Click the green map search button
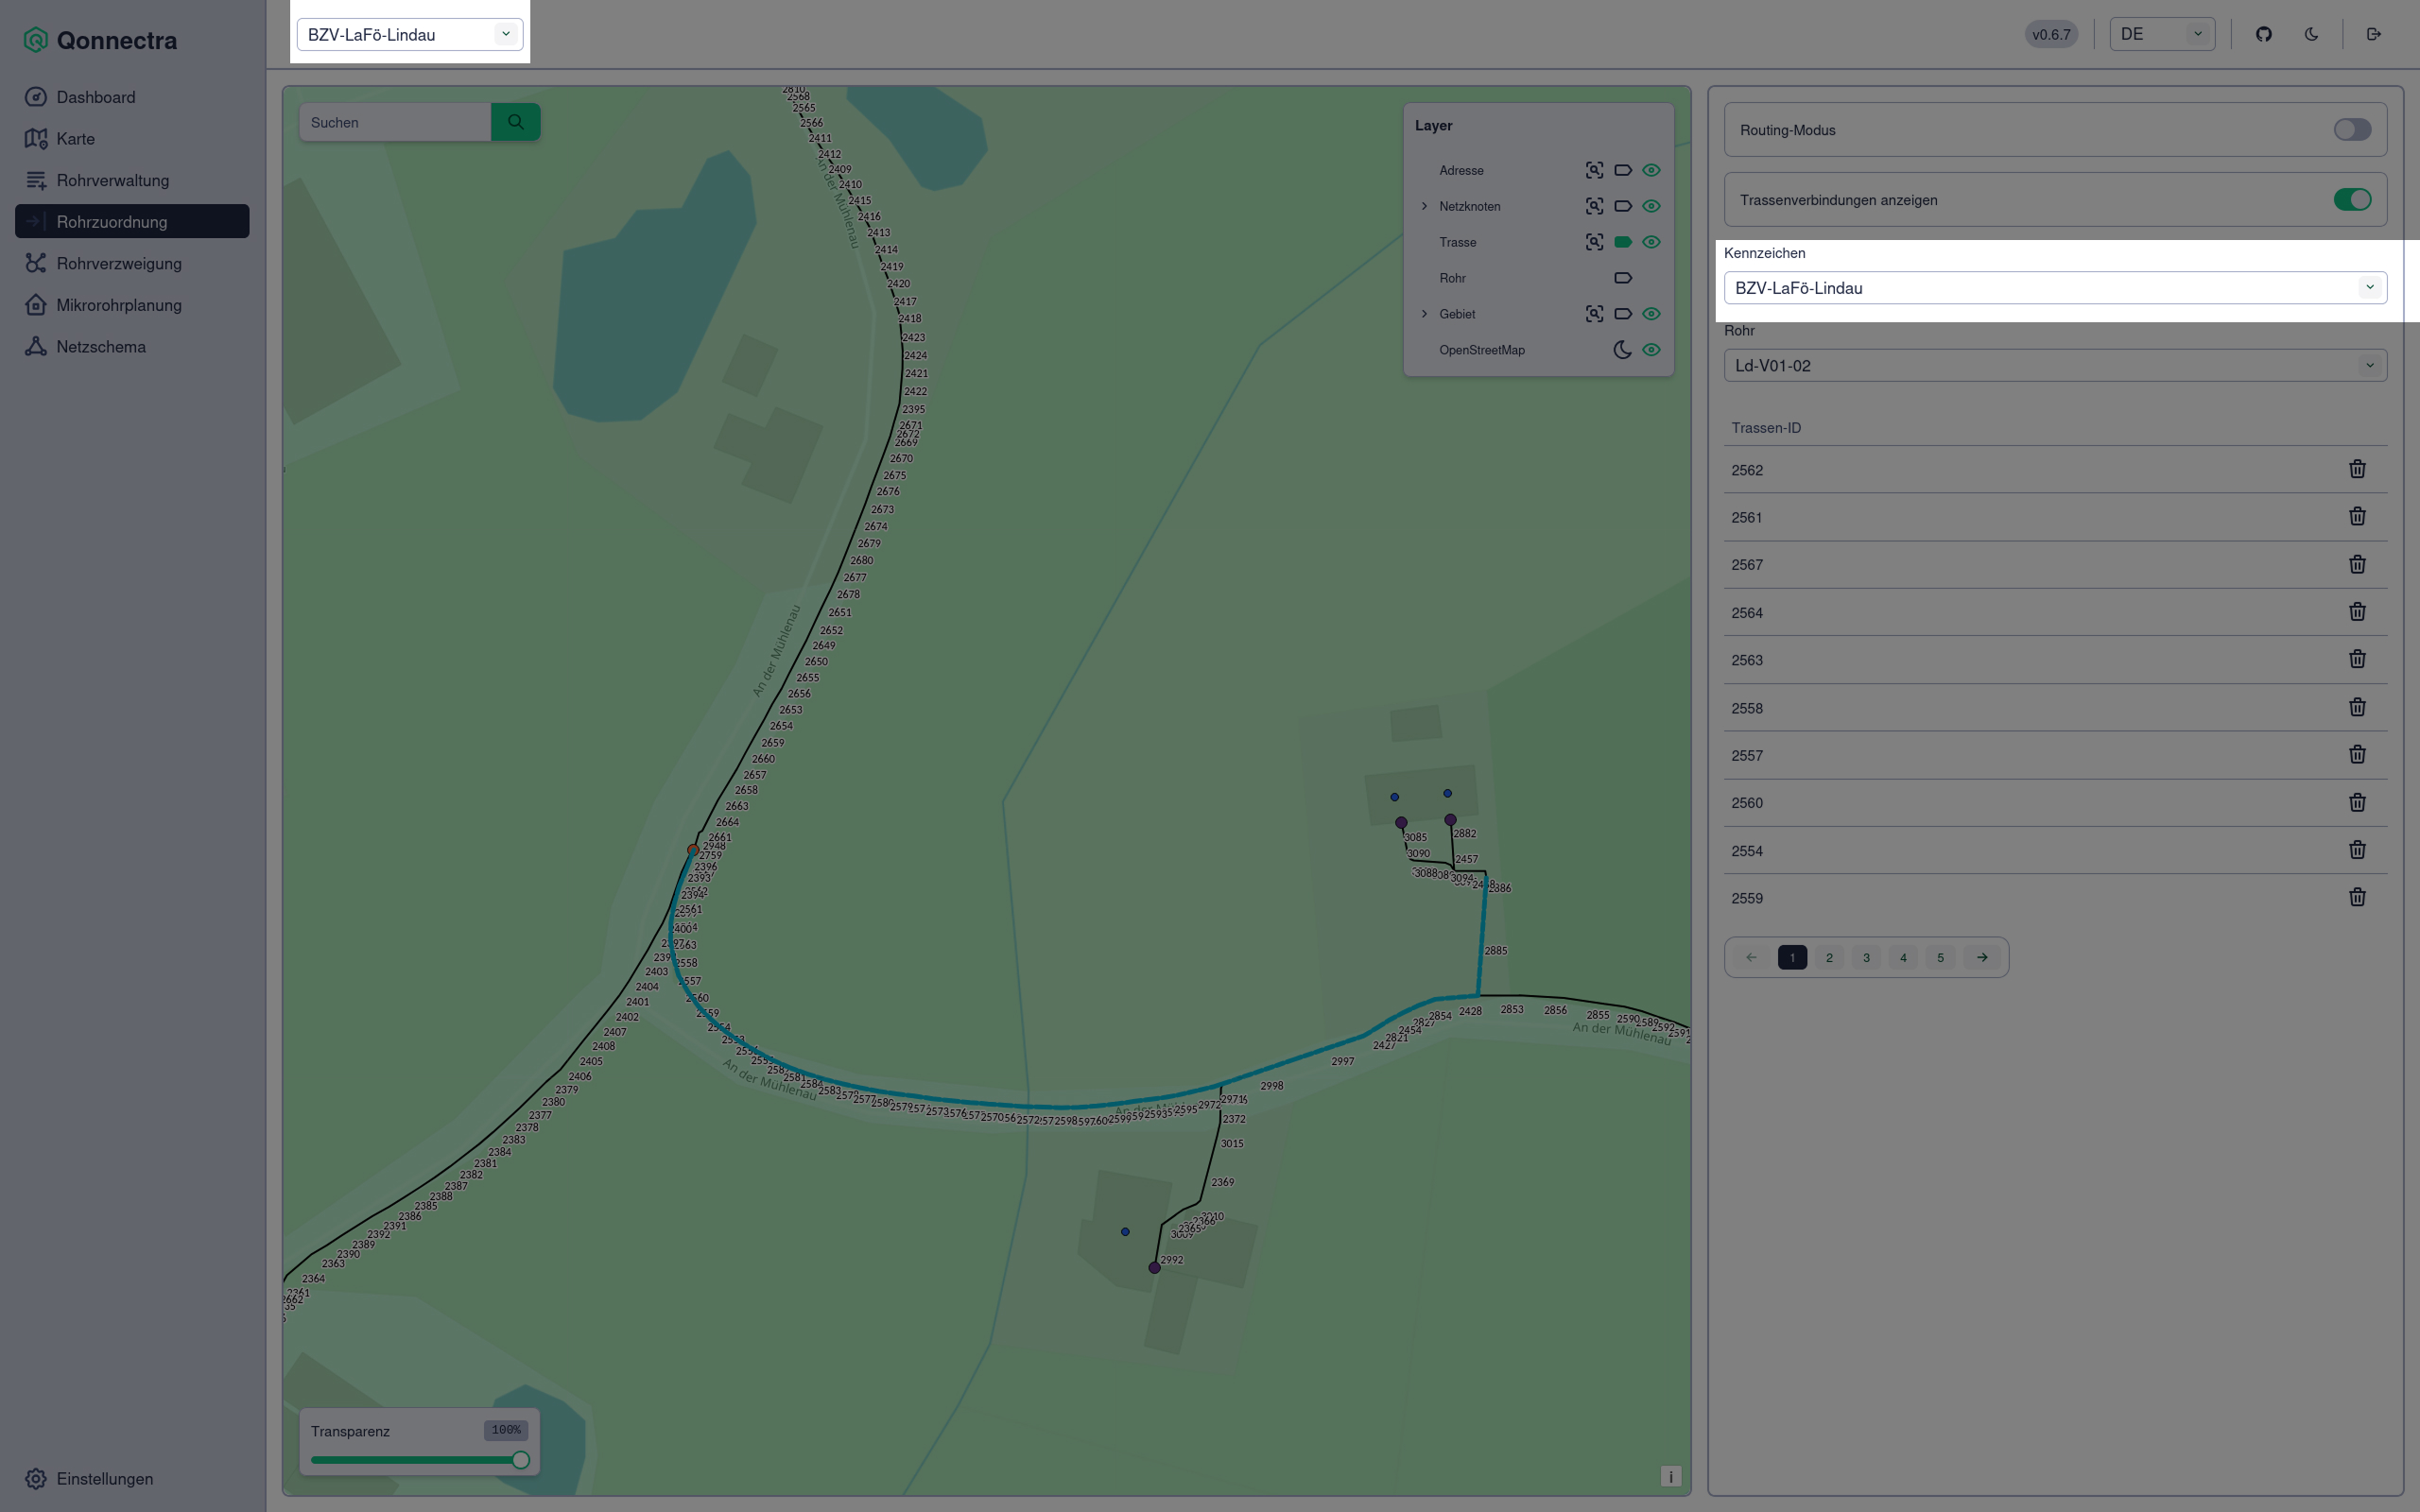 click(515, 122)
